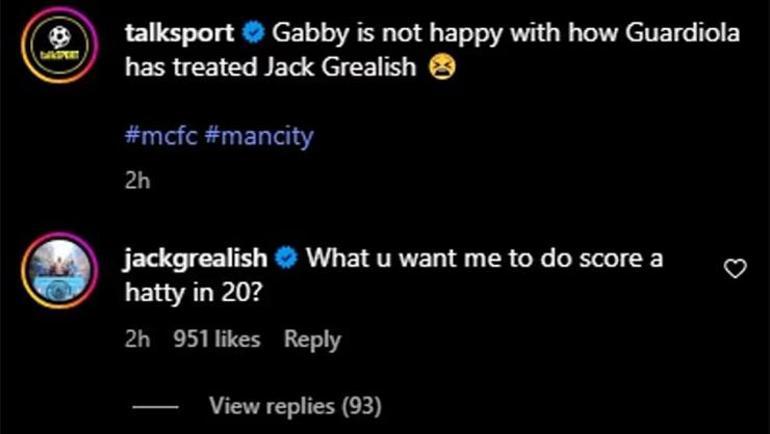Expand View replies (93)
Viewport: 770px width, 434px height.
(x=295, y=406)
